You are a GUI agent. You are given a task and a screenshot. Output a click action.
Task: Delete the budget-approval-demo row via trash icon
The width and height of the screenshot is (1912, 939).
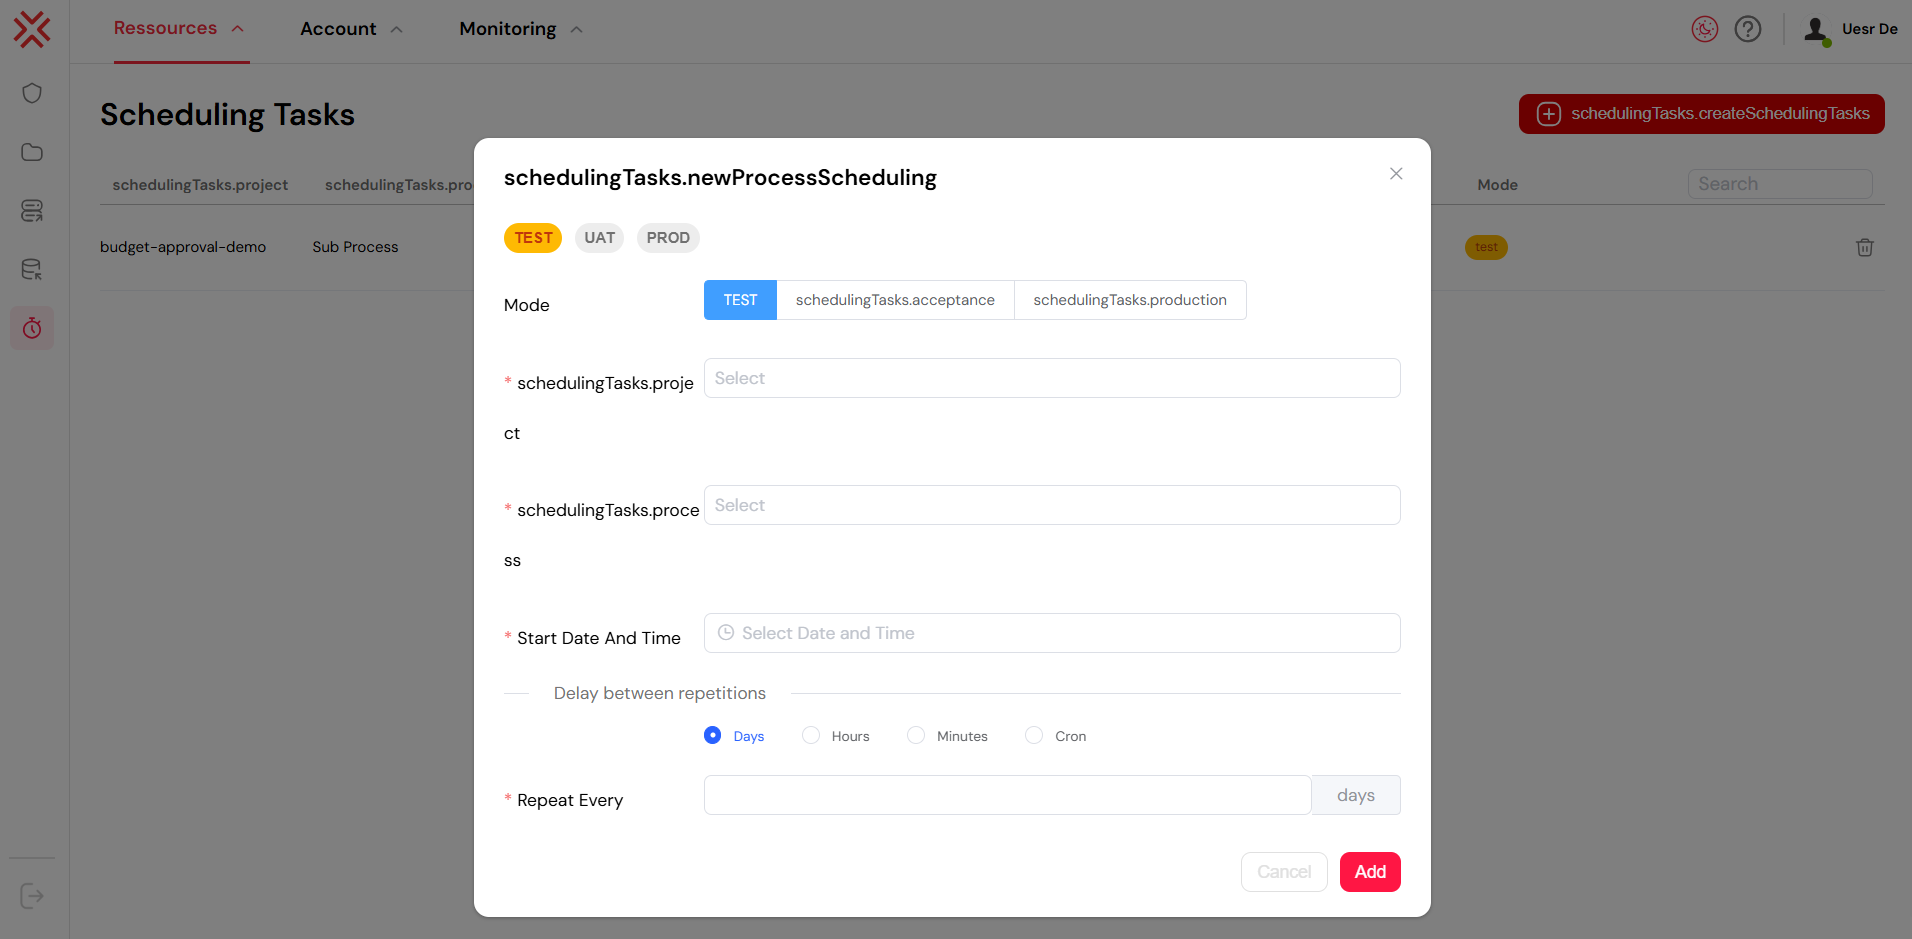(x=1864, y=247)
